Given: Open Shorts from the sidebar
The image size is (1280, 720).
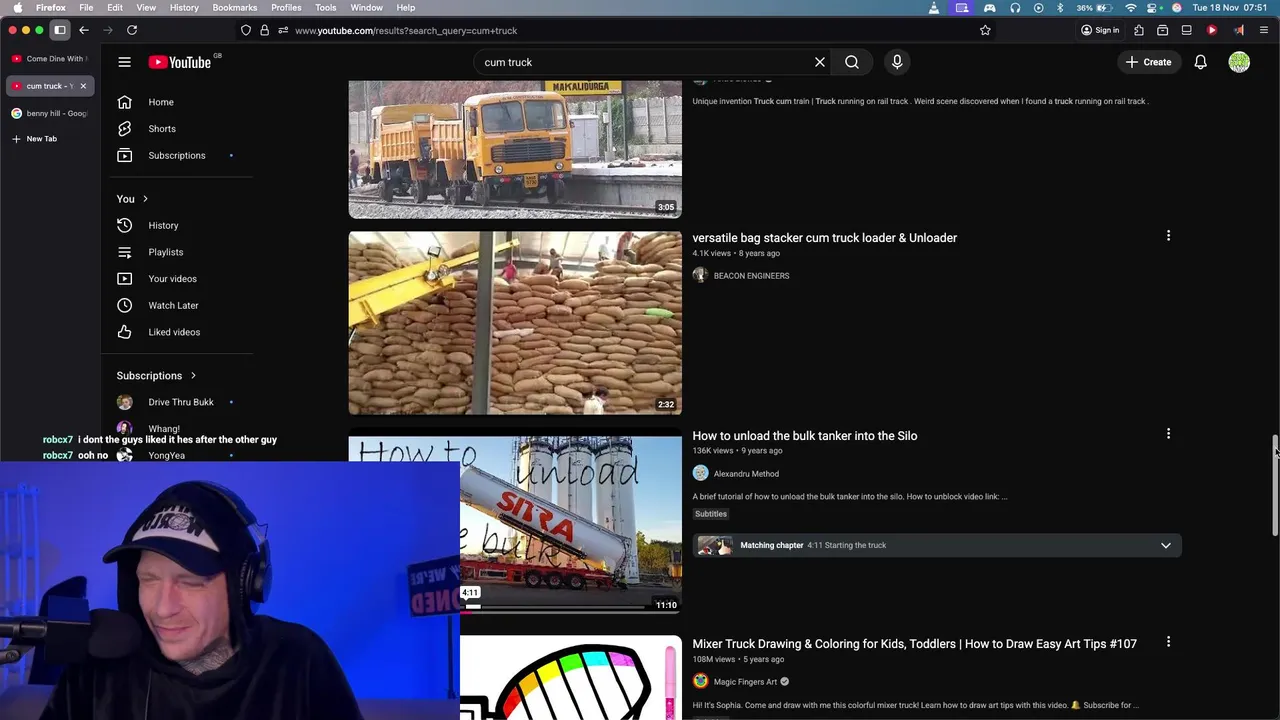Looking at the screenshot, I should (160, 129).
